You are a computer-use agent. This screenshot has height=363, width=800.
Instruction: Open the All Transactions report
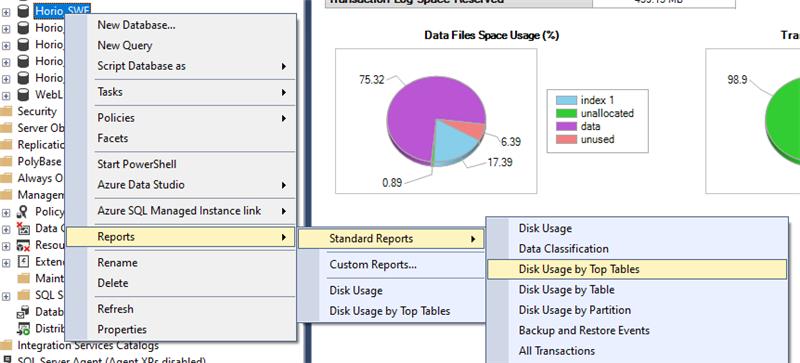[x=637, y=351]
